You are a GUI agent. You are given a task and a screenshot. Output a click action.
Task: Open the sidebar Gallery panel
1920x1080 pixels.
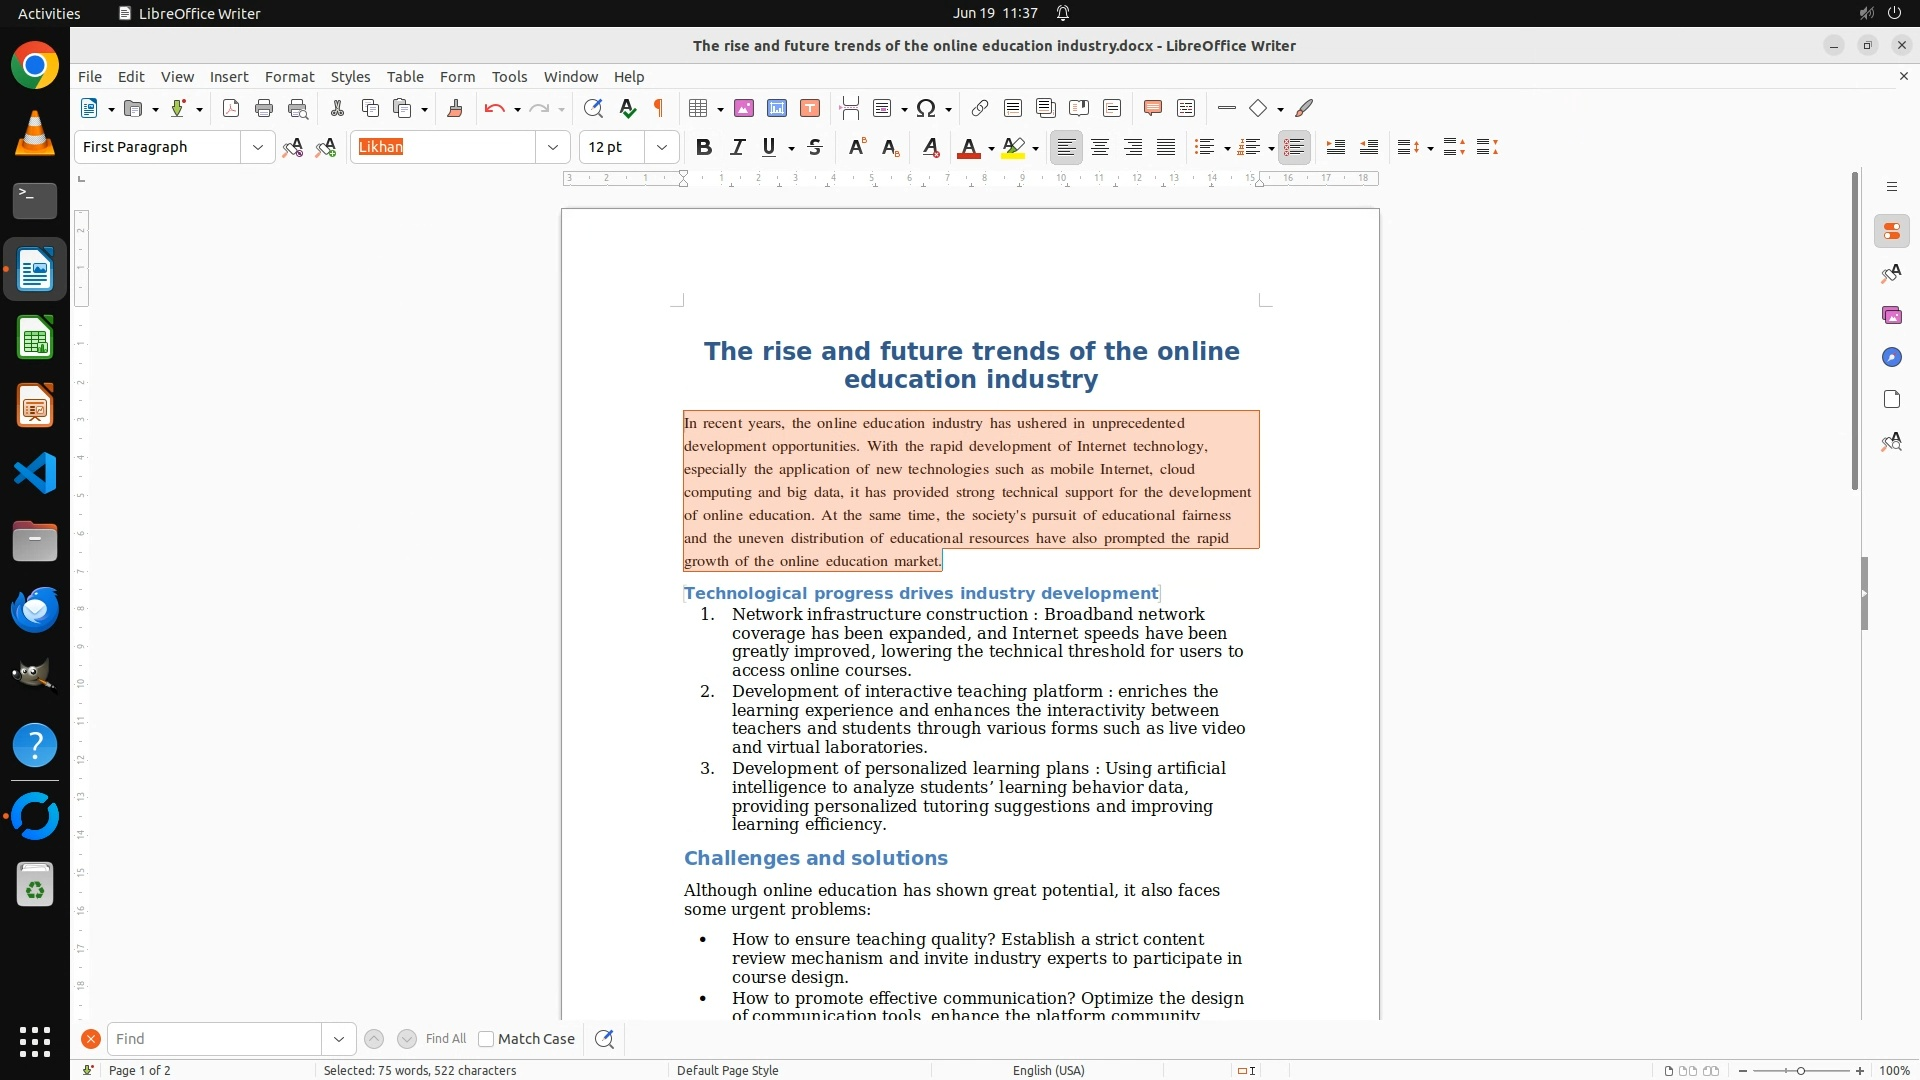1891,316
